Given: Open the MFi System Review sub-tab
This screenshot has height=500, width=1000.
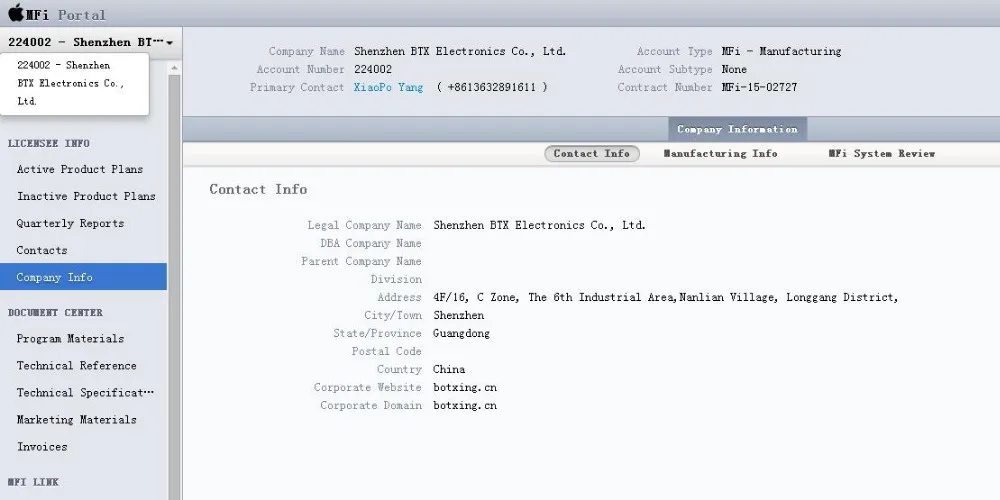Looking at the screenshot, I should (x=881, y=153).
